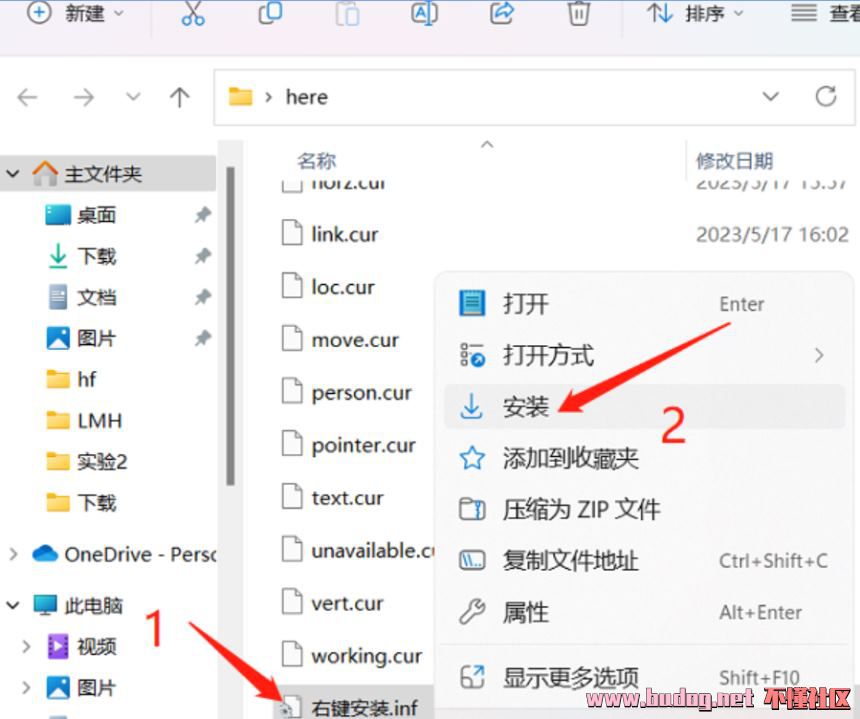Click the link.cur file icon
This screenshot has height=719, width=860.
pyautogui.click(x=292, y=232)
